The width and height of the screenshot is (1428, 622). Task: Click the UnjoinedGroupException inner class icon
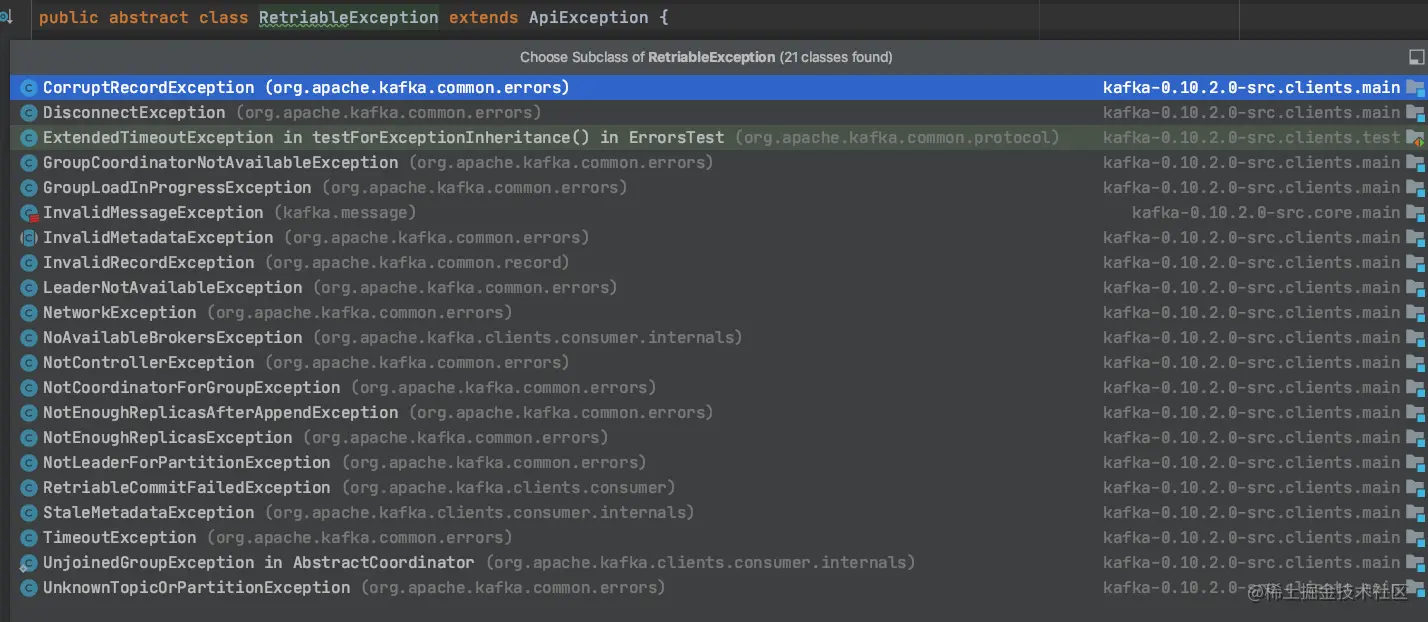tap(28, 563)
